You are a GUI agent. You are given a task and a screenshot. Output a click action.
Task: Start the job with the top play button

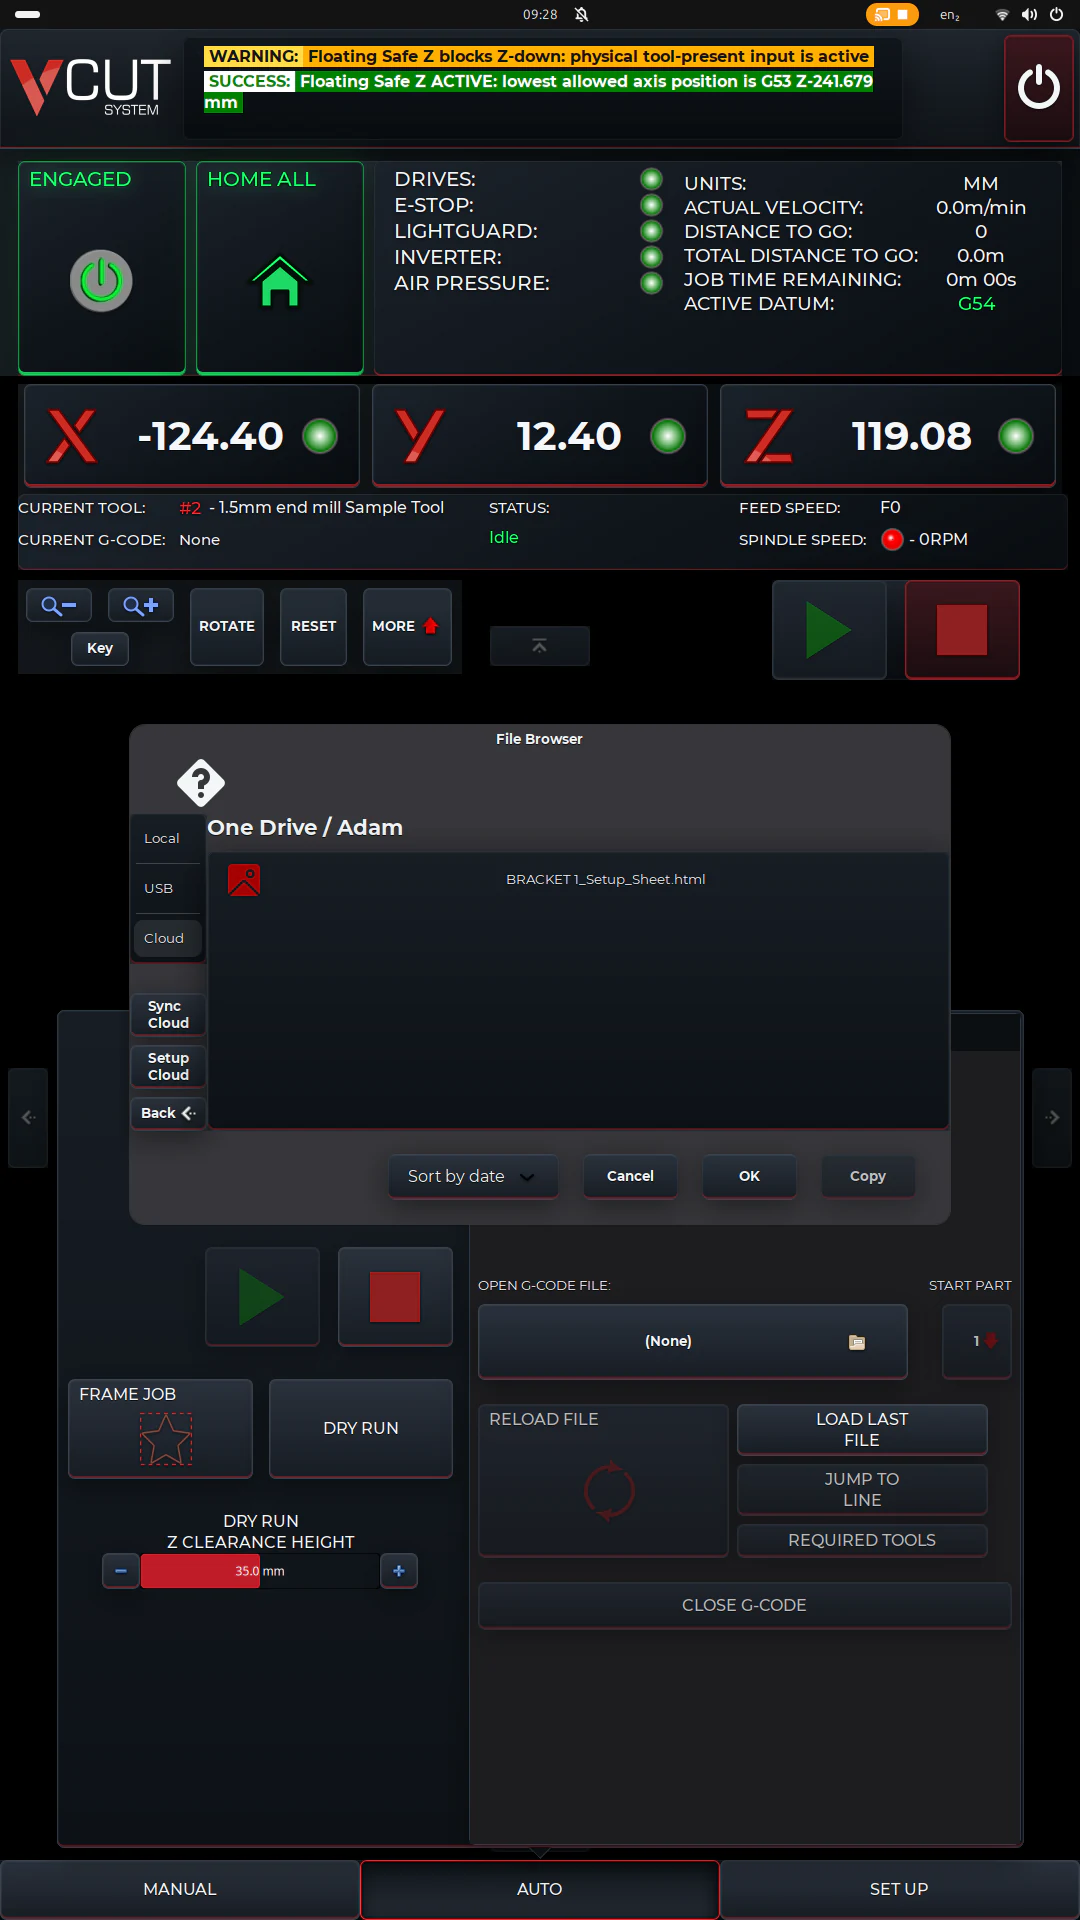click(829, 630)
